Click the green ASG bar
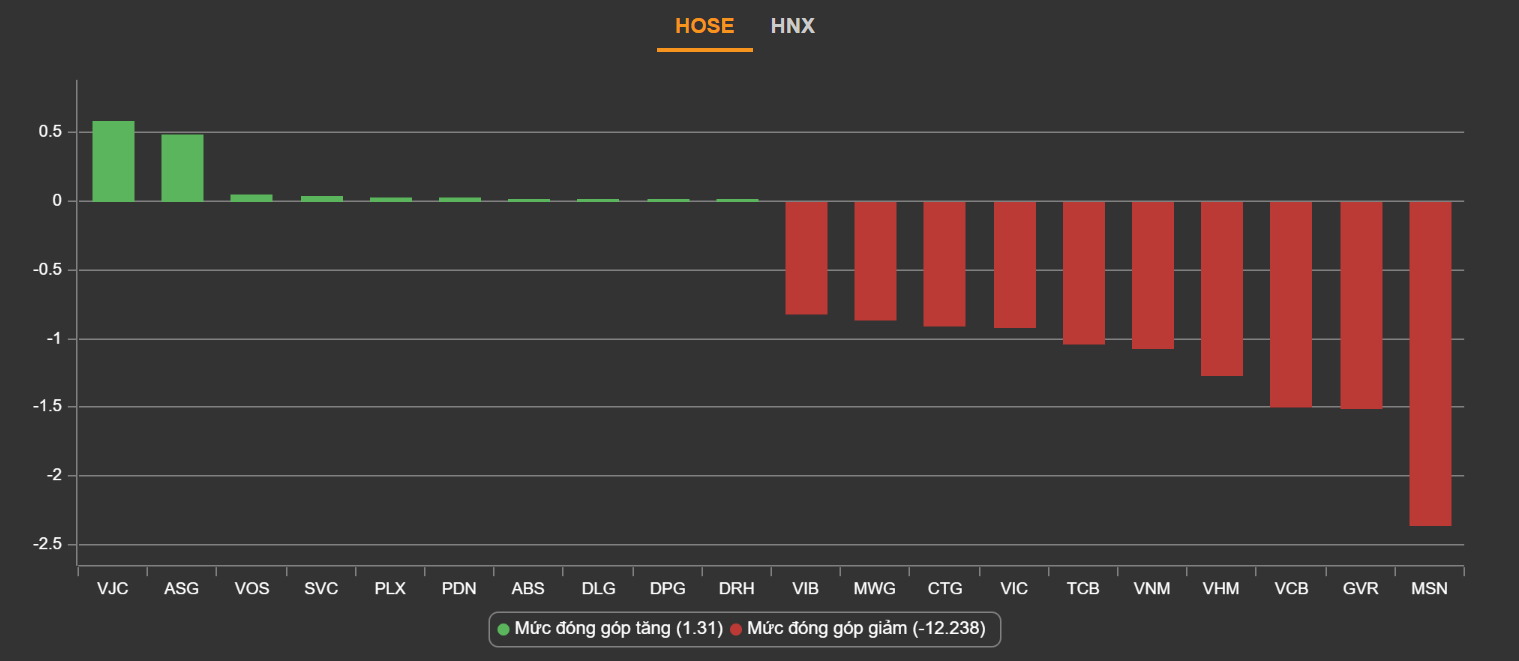This screenshot has width=1519, height=661. point(182,168)
